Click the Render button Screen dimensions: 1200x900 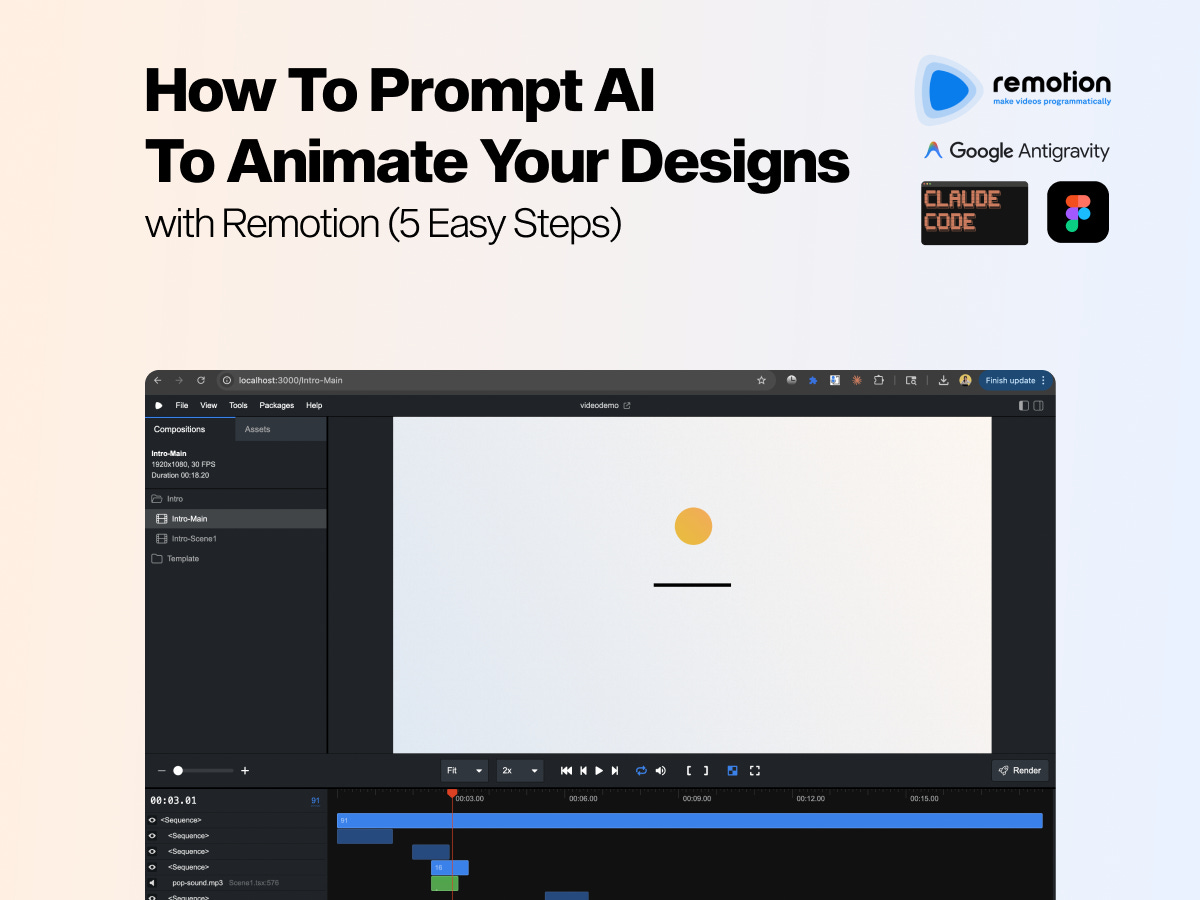click(1020, 770)
